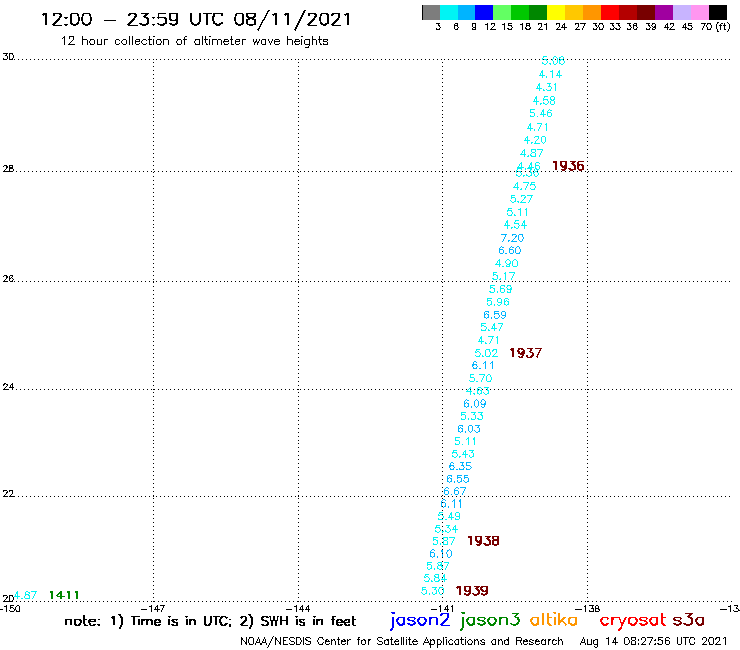Viewport: 740px width, 650px height.
Task: Select the s3a satellite label
Action: 689,620
